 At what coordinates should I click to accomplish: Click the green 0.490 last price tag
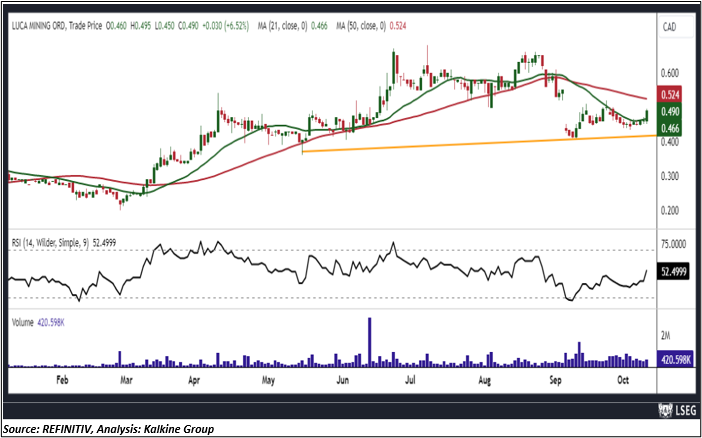(x=671, y=111)
